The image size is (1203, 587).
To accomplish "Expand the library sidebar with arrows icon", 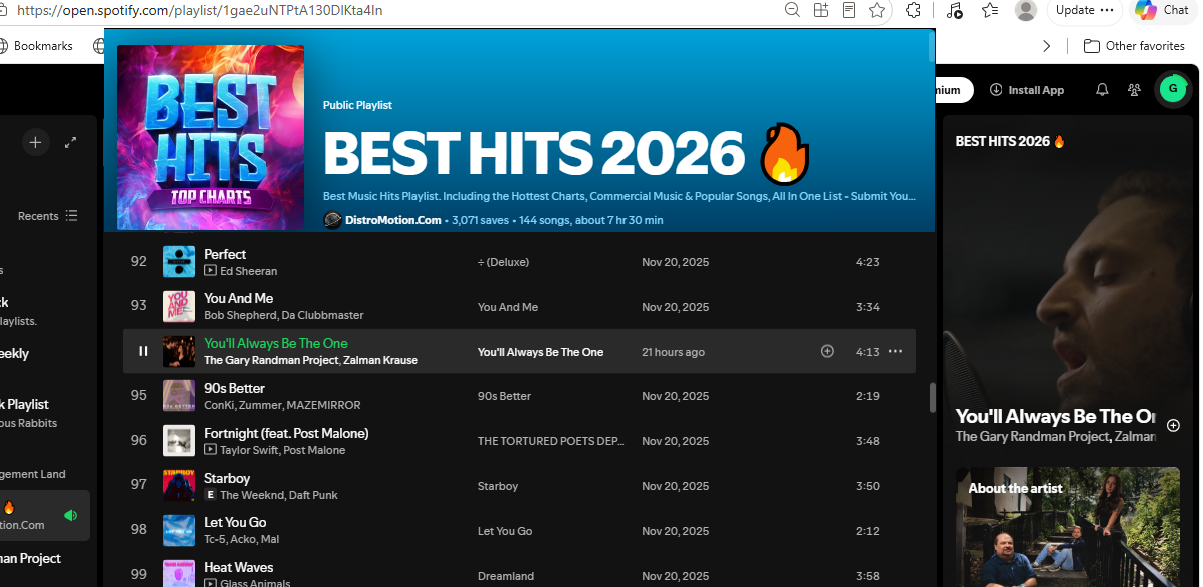I will click(70, 143).
